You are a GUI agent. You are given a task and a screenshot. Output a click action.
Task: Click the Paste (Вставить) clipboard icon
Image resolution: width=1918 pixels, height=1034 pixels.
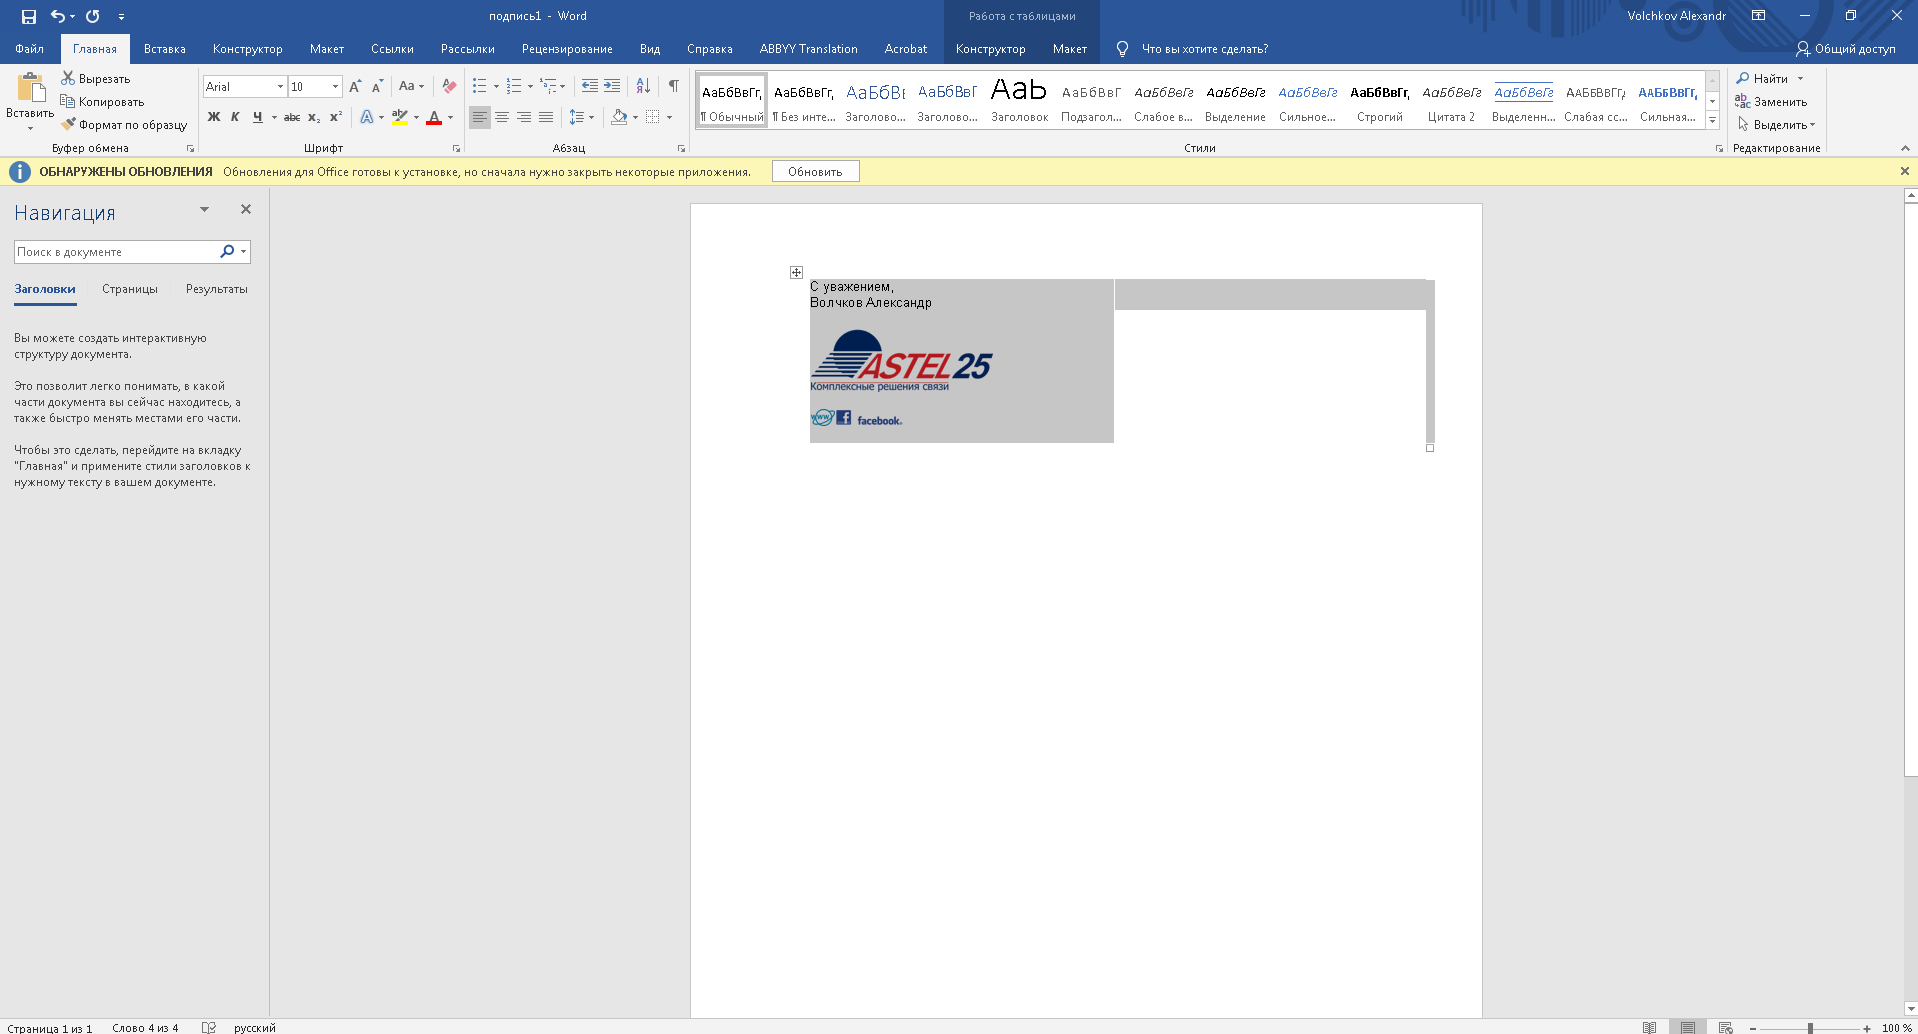point(31,88)
